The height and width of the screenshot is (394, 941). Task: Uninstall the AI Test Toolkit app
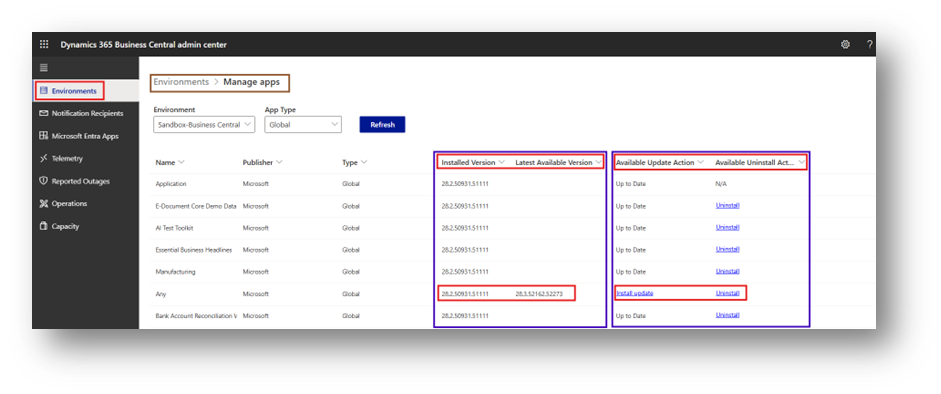[727, 228]
